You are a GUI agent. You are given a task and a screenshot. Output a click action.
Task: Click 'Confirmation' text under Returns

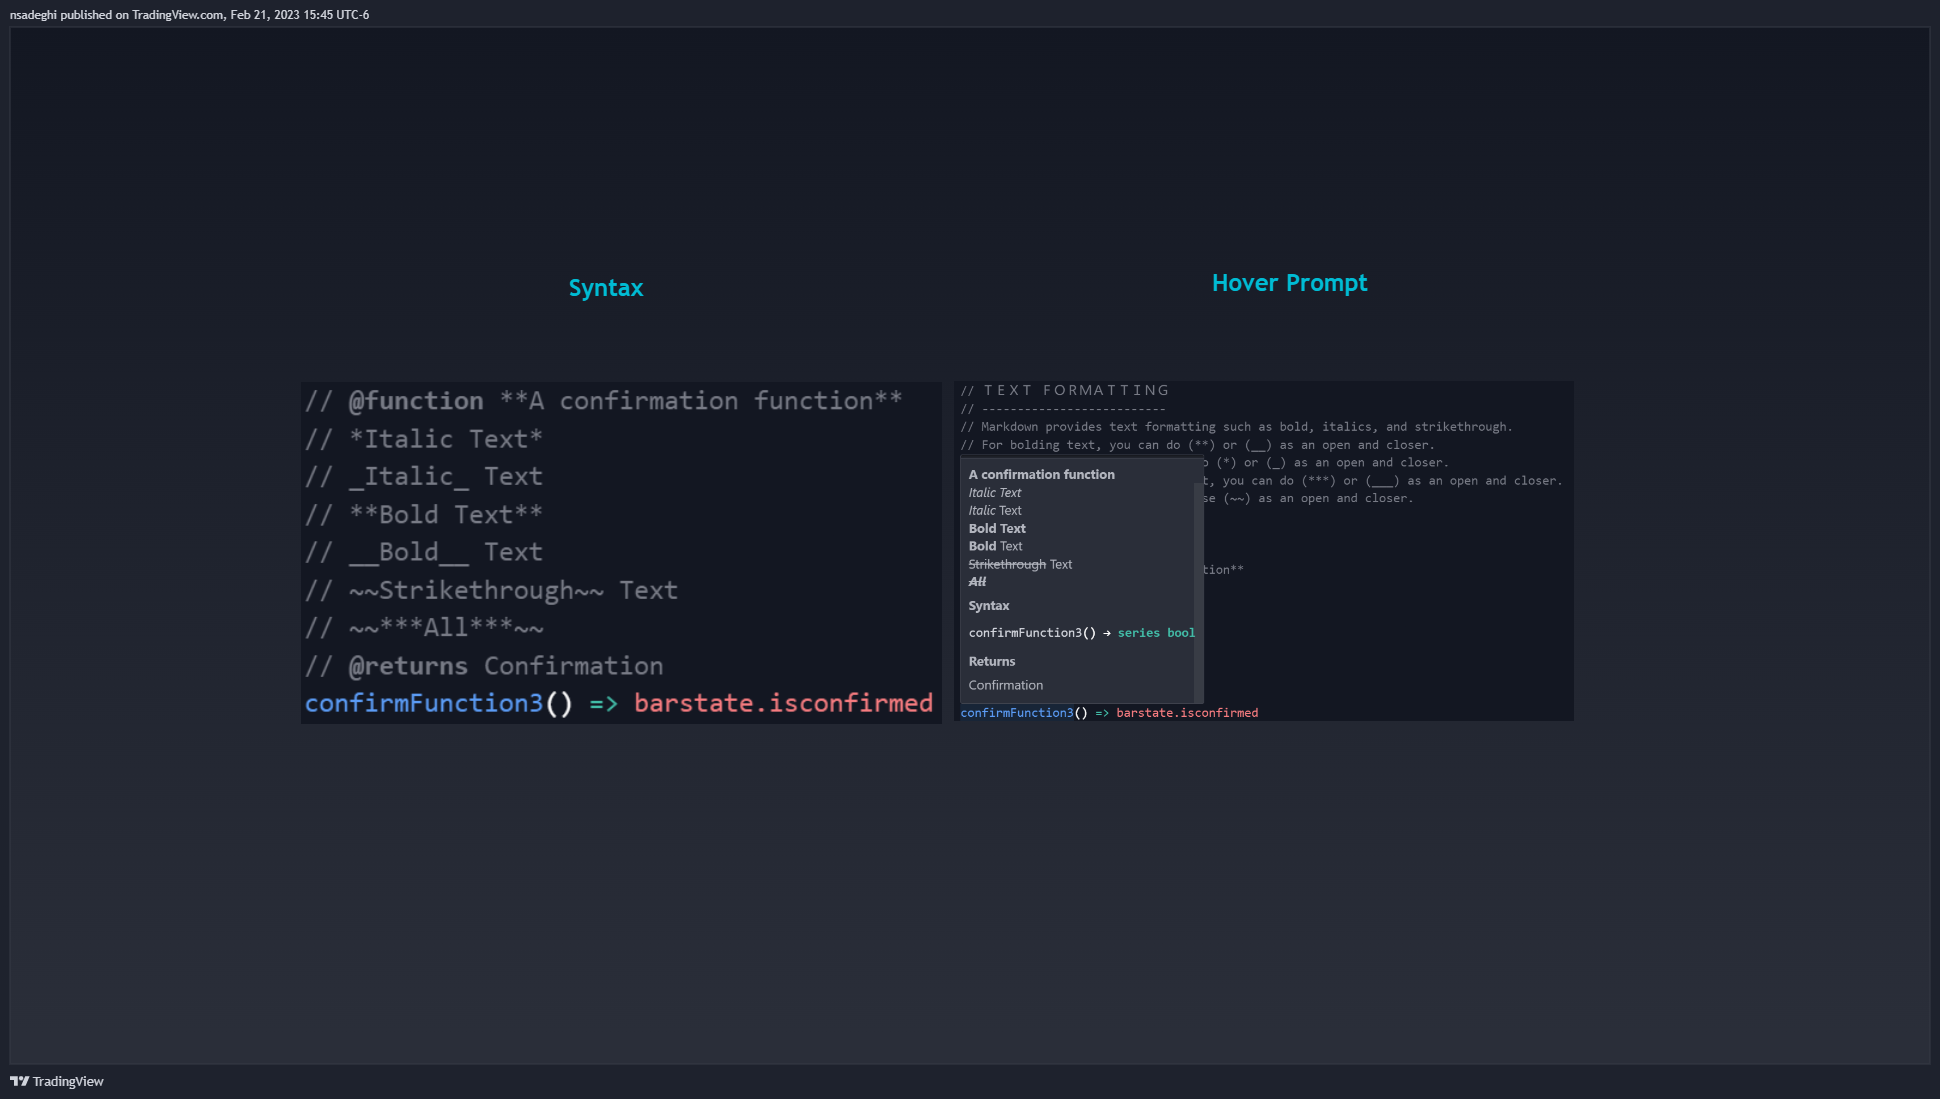[x=1005, y=686]
